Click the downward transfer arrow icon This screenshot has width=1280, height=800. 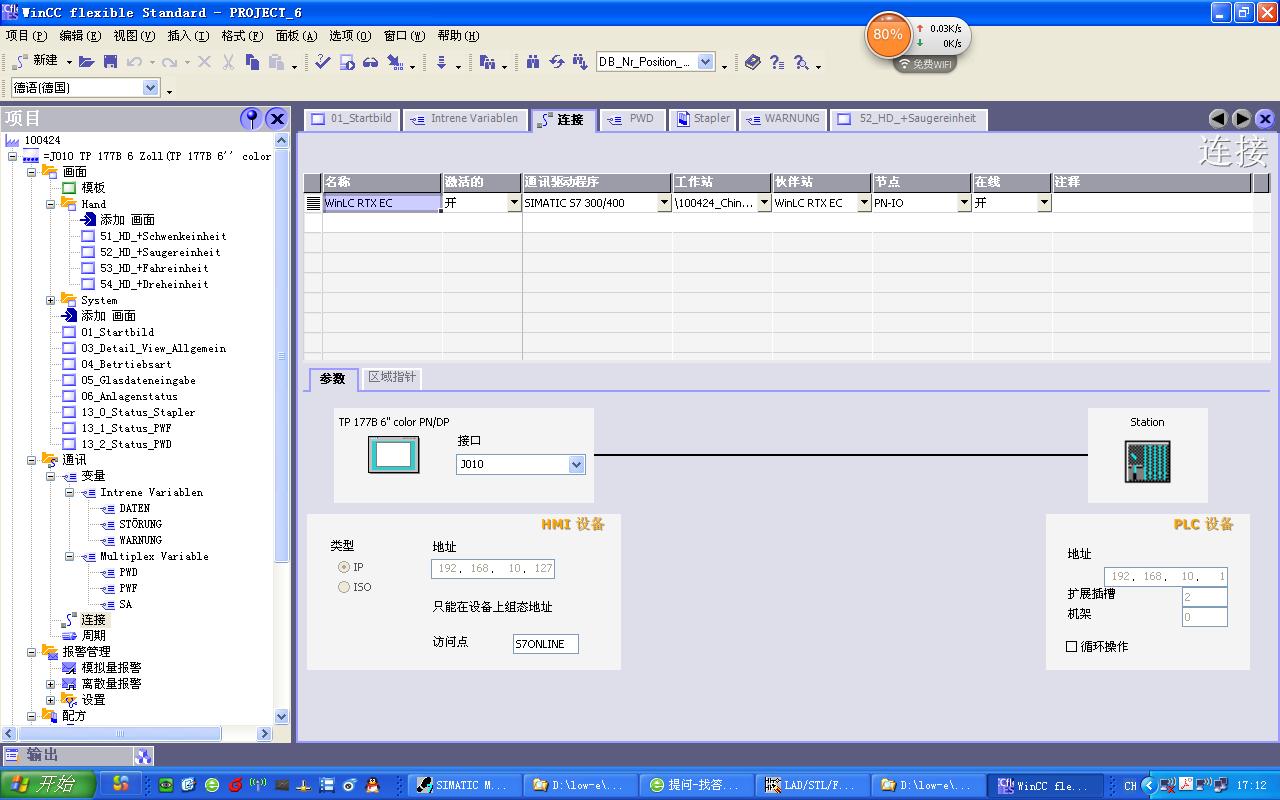(x=441, y=62)
